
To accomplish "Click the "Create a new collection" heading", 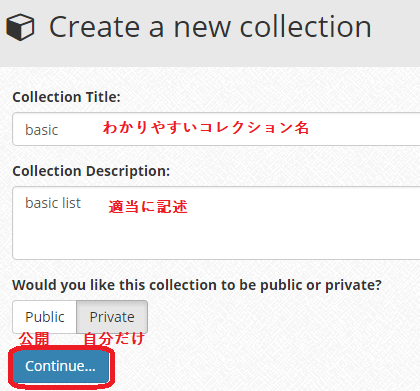I will pos(210,27).
